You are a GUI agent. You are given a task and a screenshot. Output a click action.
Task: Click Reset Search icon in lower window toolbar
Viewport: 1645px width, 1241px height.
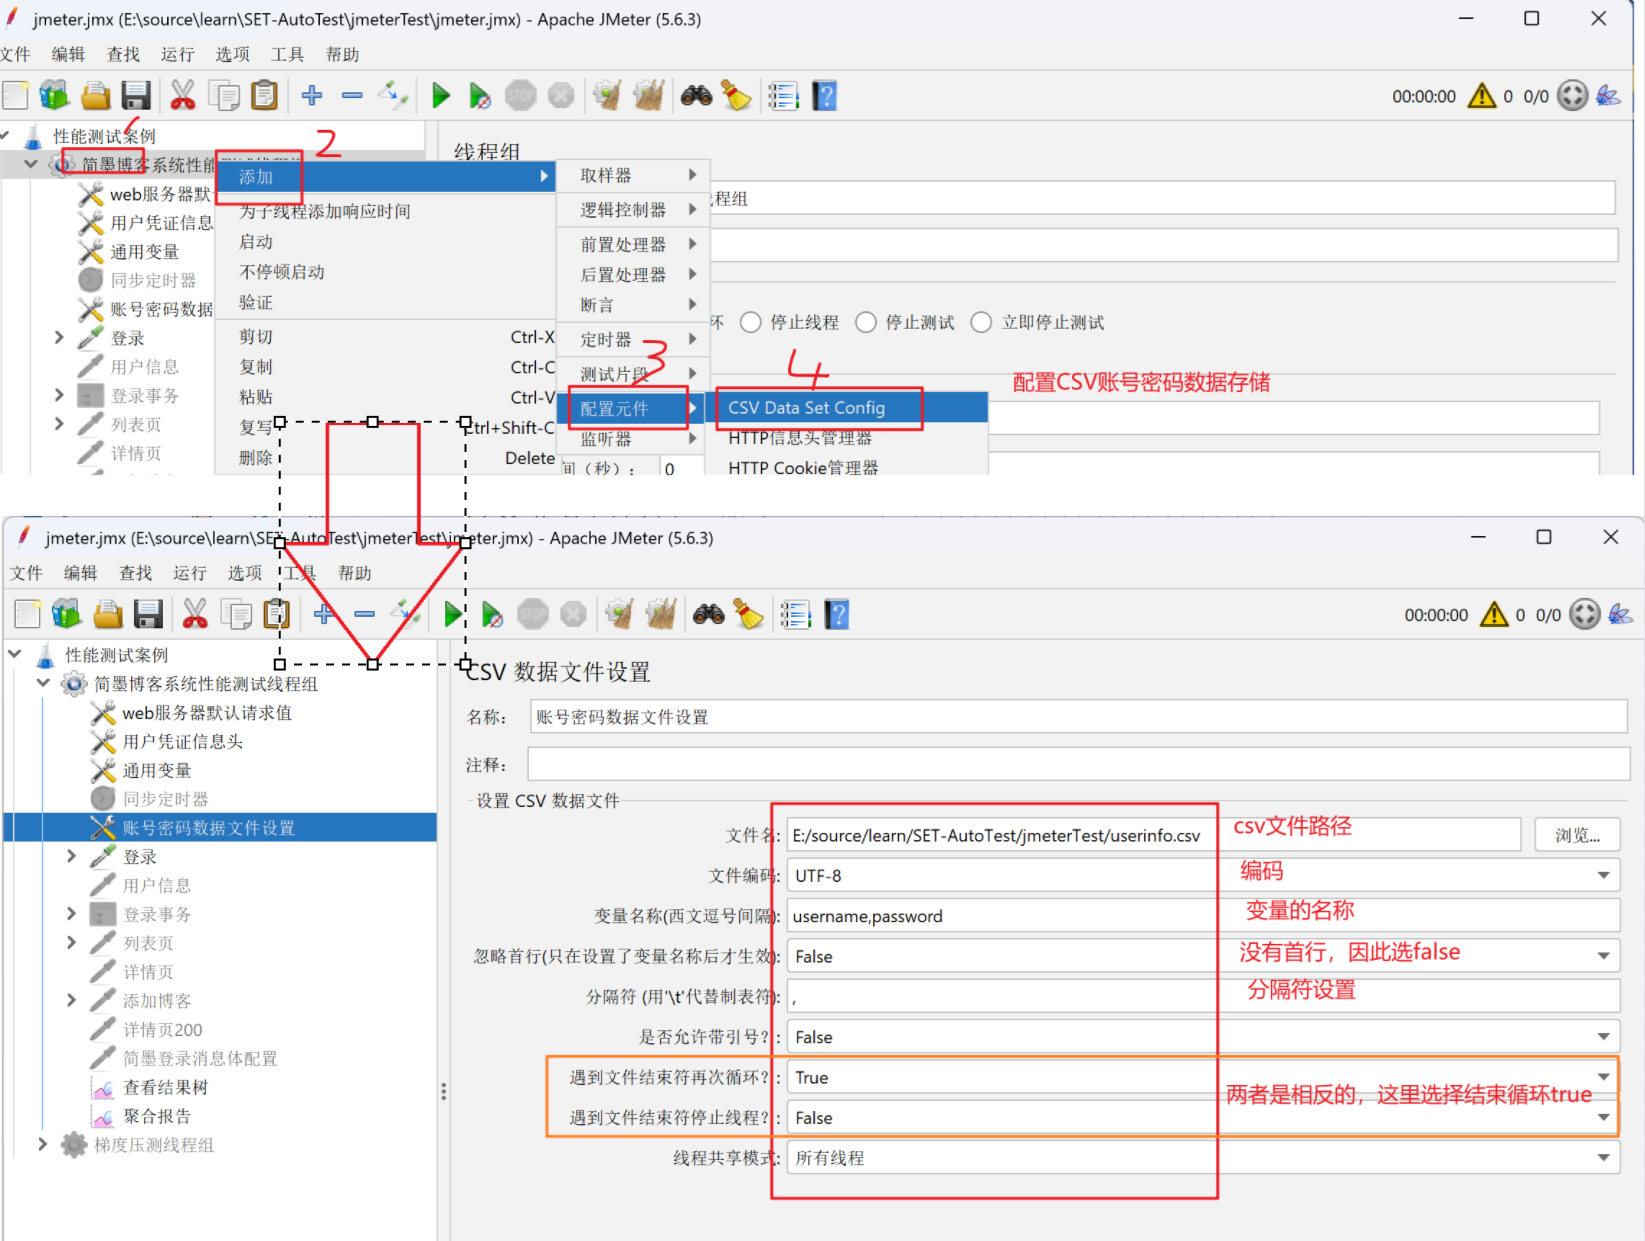[x=748, y=614]
